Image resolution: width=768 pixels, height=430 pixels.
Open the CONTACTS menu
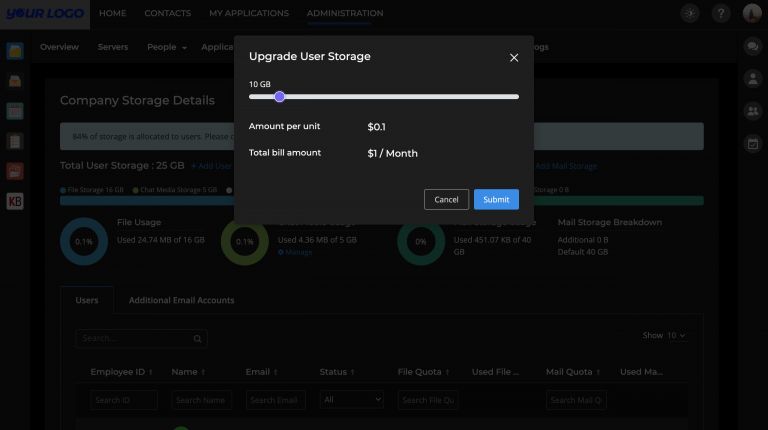click(168, 13)
